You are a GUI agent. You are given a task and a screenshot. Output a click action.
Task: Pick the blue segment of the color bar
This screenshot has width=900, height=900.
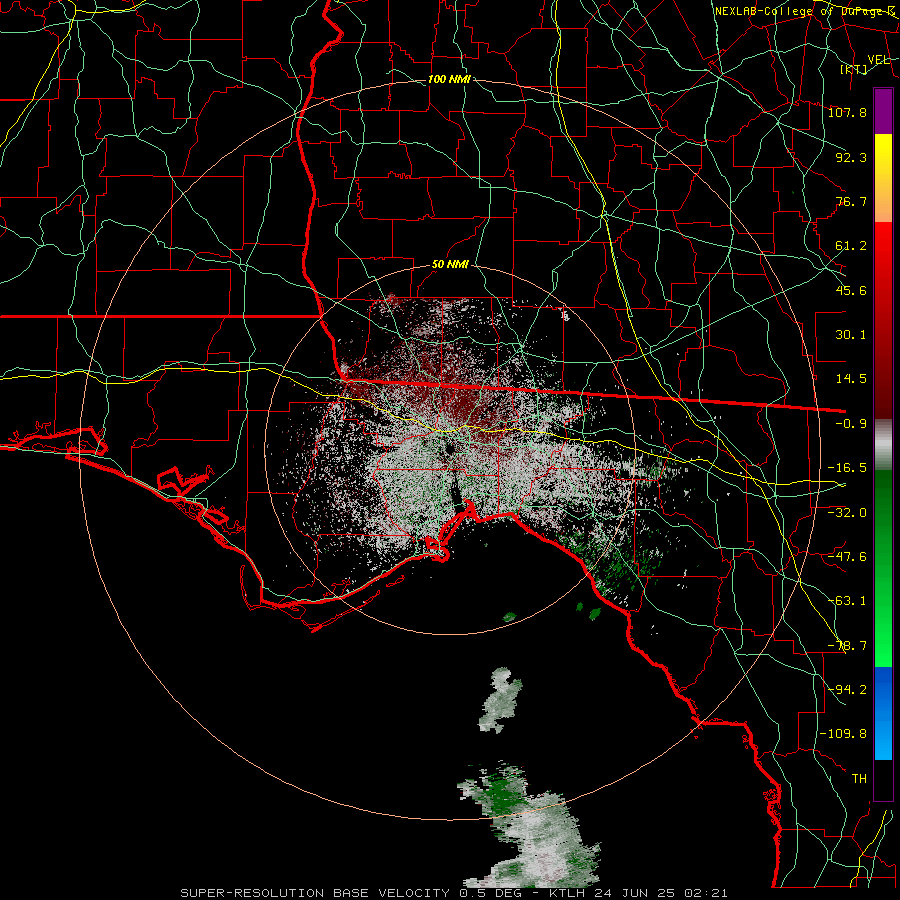coord(883,713)
